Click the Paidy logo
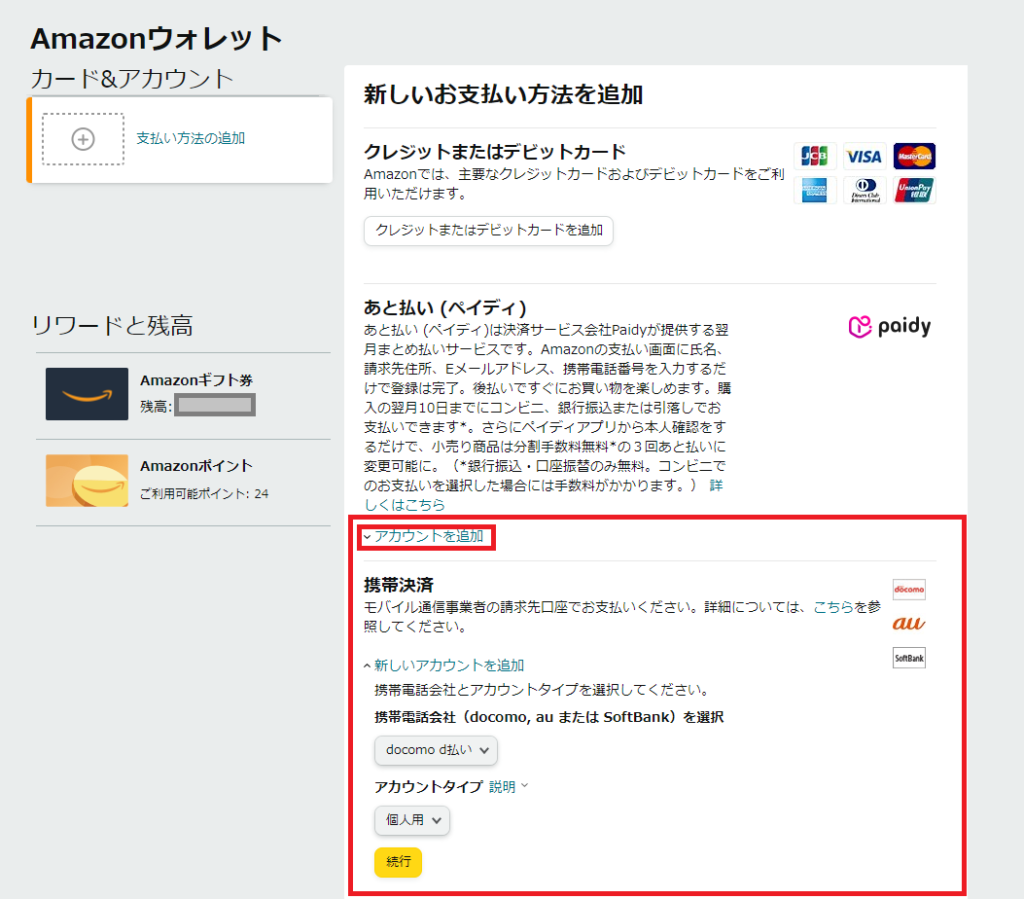The height and width of the screenshot is (899, 1024). click(889, 326)
